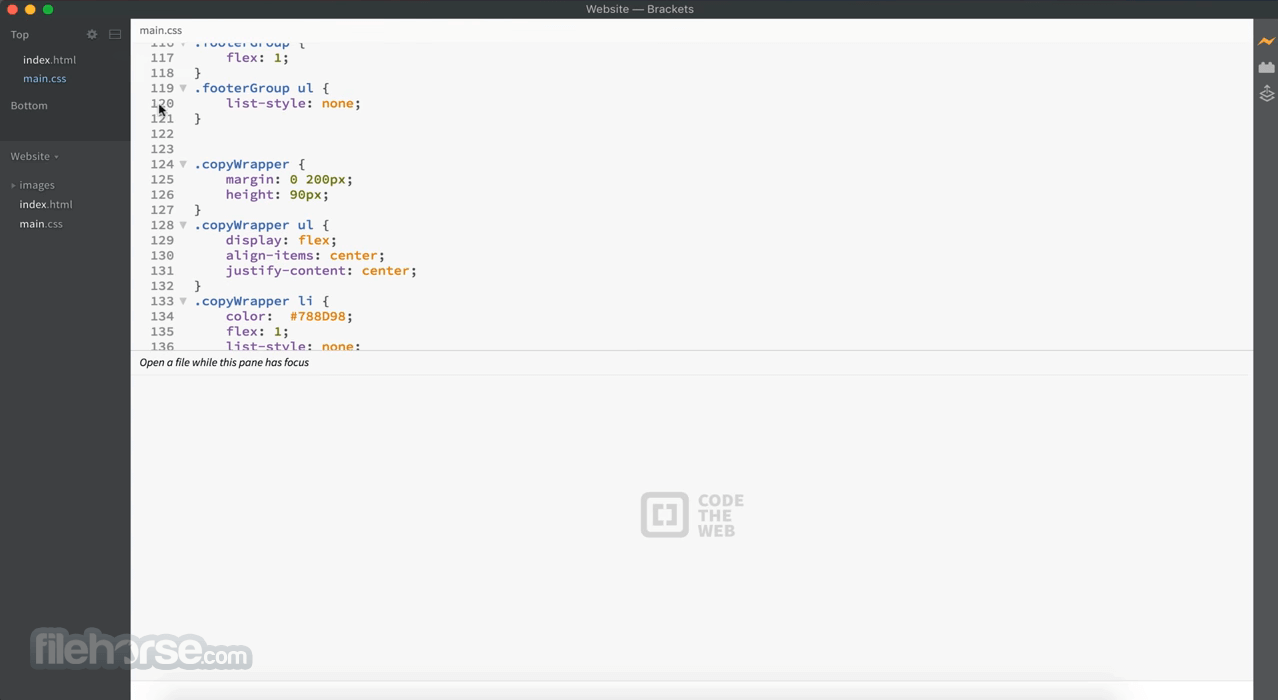Select index.html in the Top working files
The width and height of the screenshot is (1278, 700).
point(50,60)
